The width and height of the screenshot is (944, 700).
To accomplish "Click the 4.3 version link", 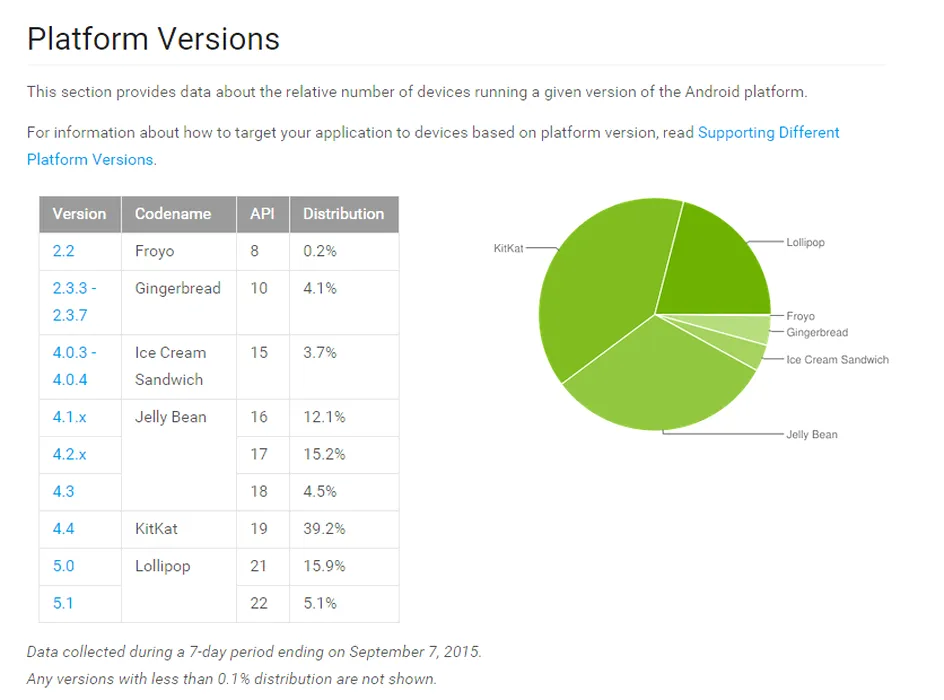I will [x=63, y=492].
